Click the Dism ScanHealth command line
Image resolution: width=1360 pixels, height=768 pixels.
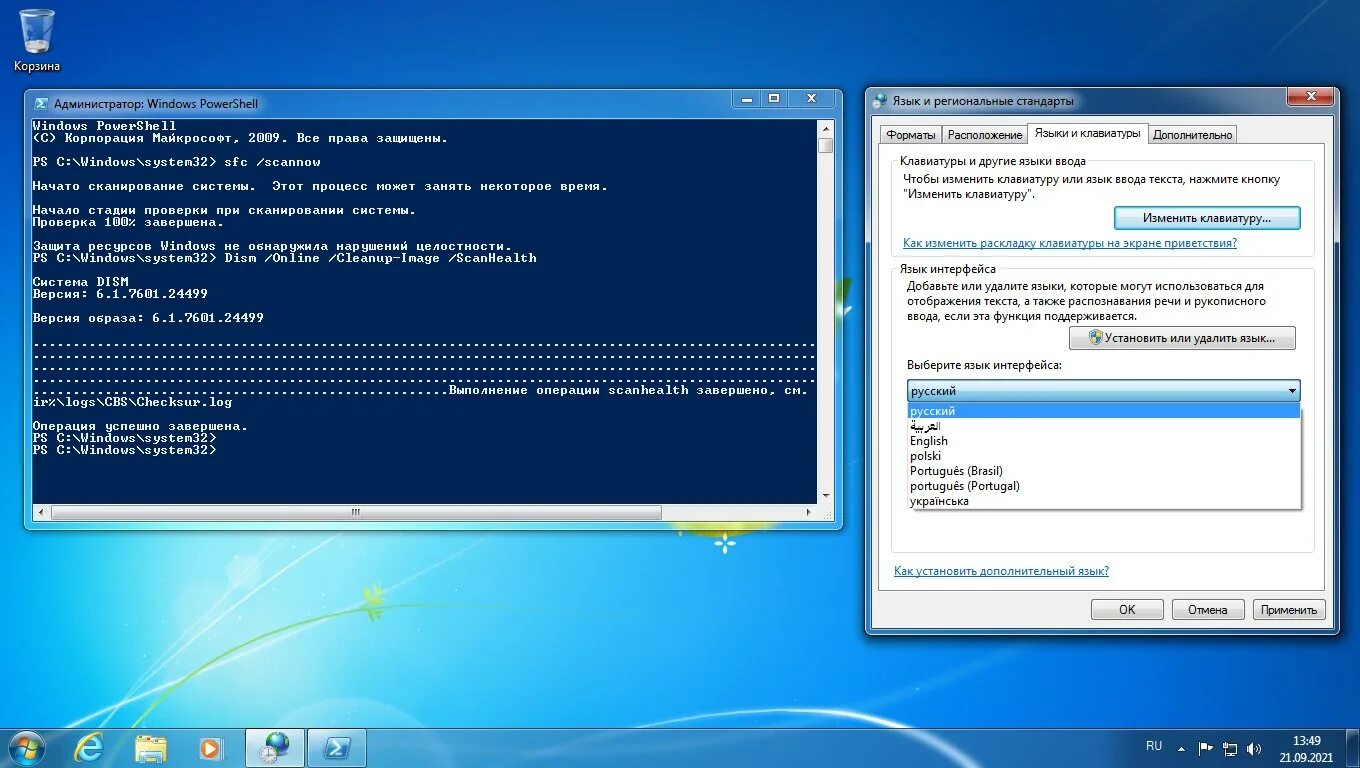tap(380, 258)
